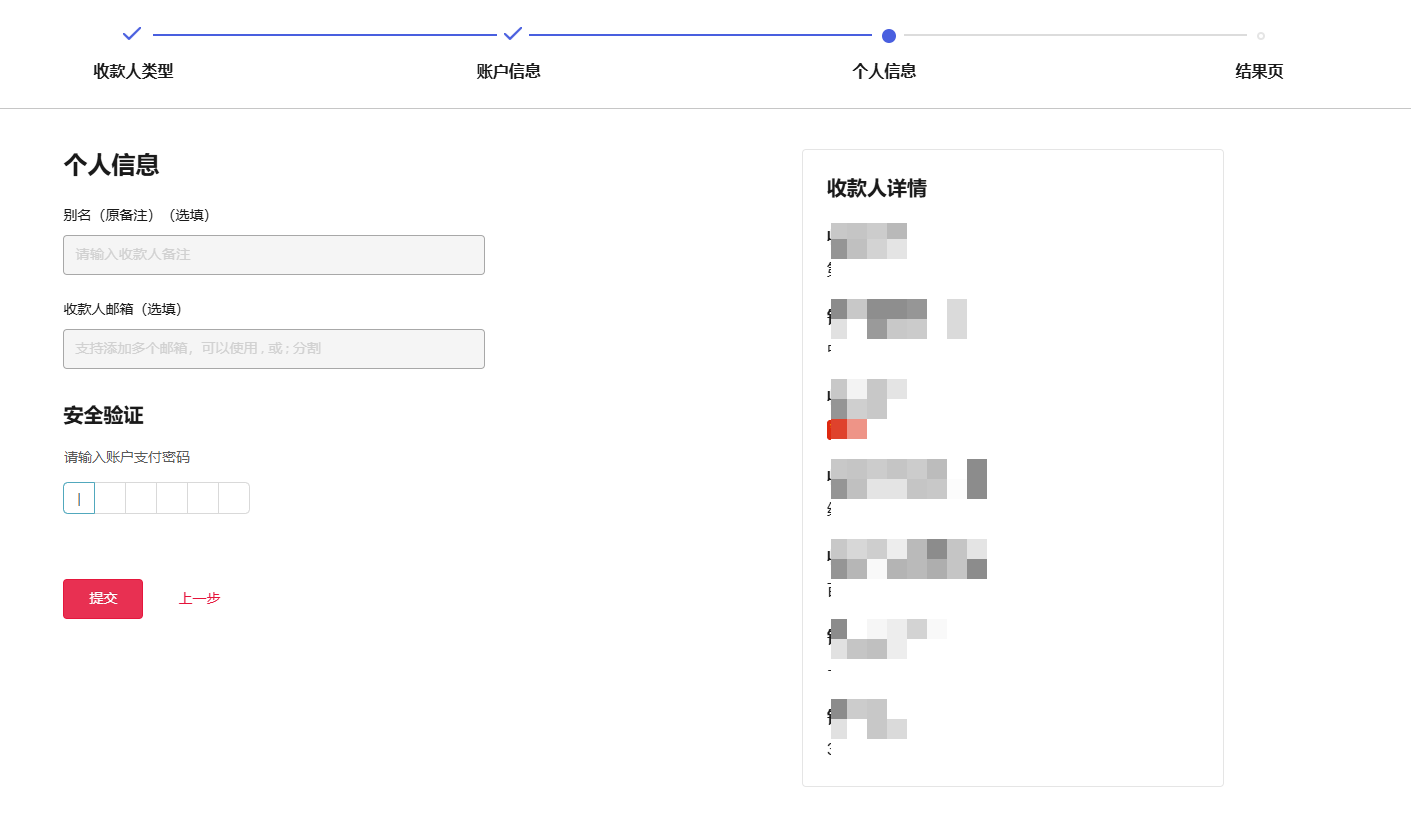Click into the 收款人邮箱 input field
Screen dimensions: 1411x813
[x=274, y=349]
